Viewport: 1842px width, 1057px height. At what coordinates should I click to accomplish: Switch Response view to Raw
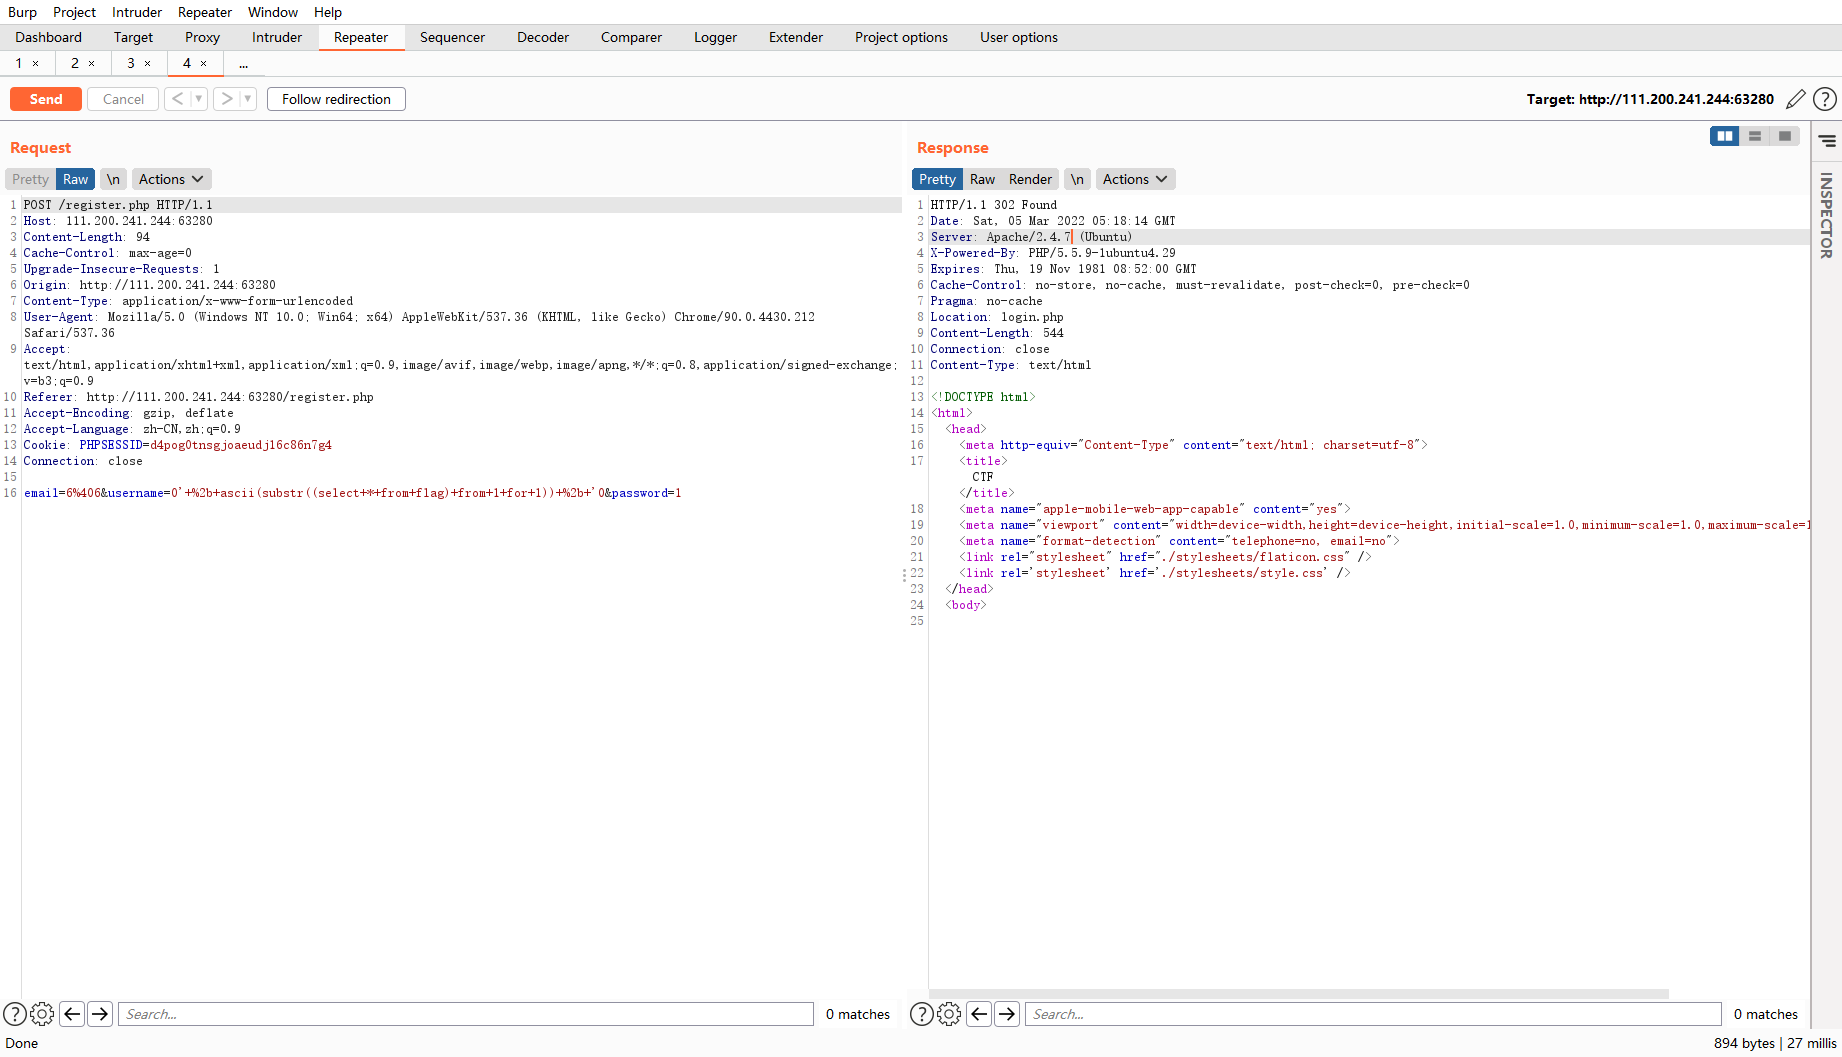pos(982,179)
